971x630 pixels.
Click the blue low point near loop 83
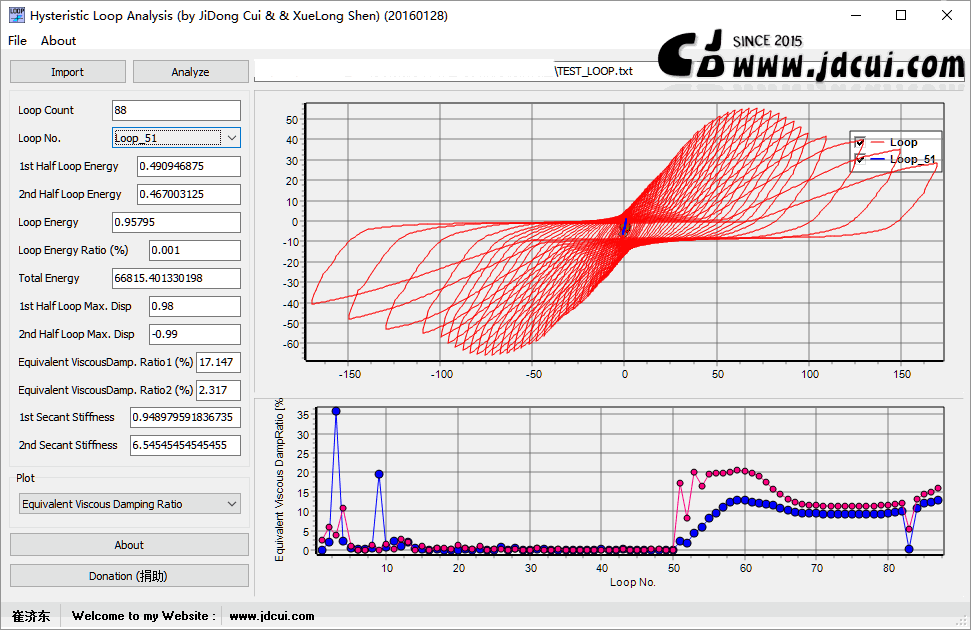(x=909, y=549)
